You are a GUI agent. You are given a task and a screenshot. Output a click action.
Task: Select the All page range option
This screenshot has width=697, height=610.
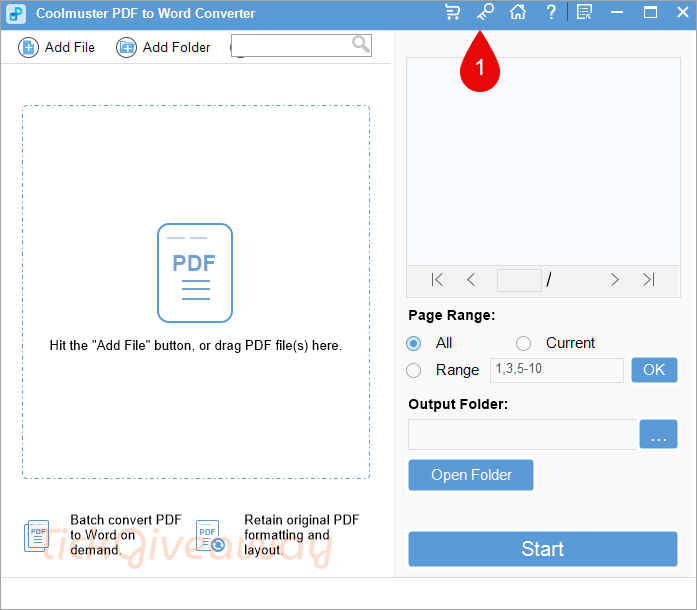(x=413, y=343)
